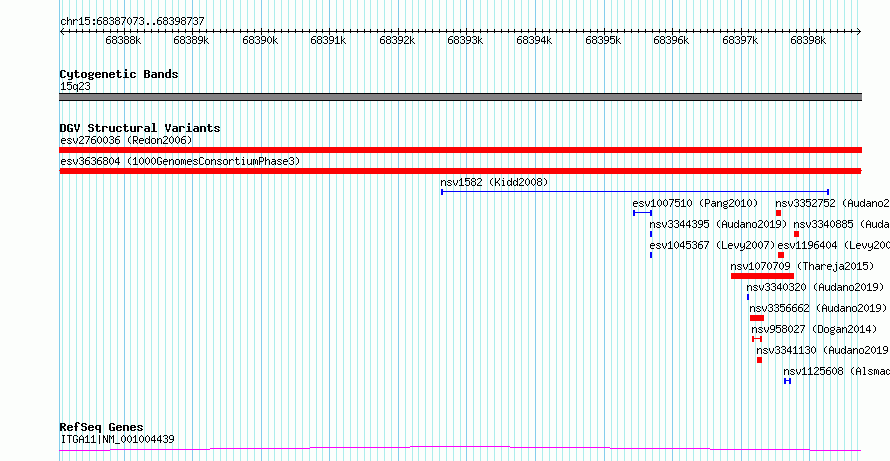Click the blue nsv1582 variant span line
Screen dimensions: 890x461
635,192
